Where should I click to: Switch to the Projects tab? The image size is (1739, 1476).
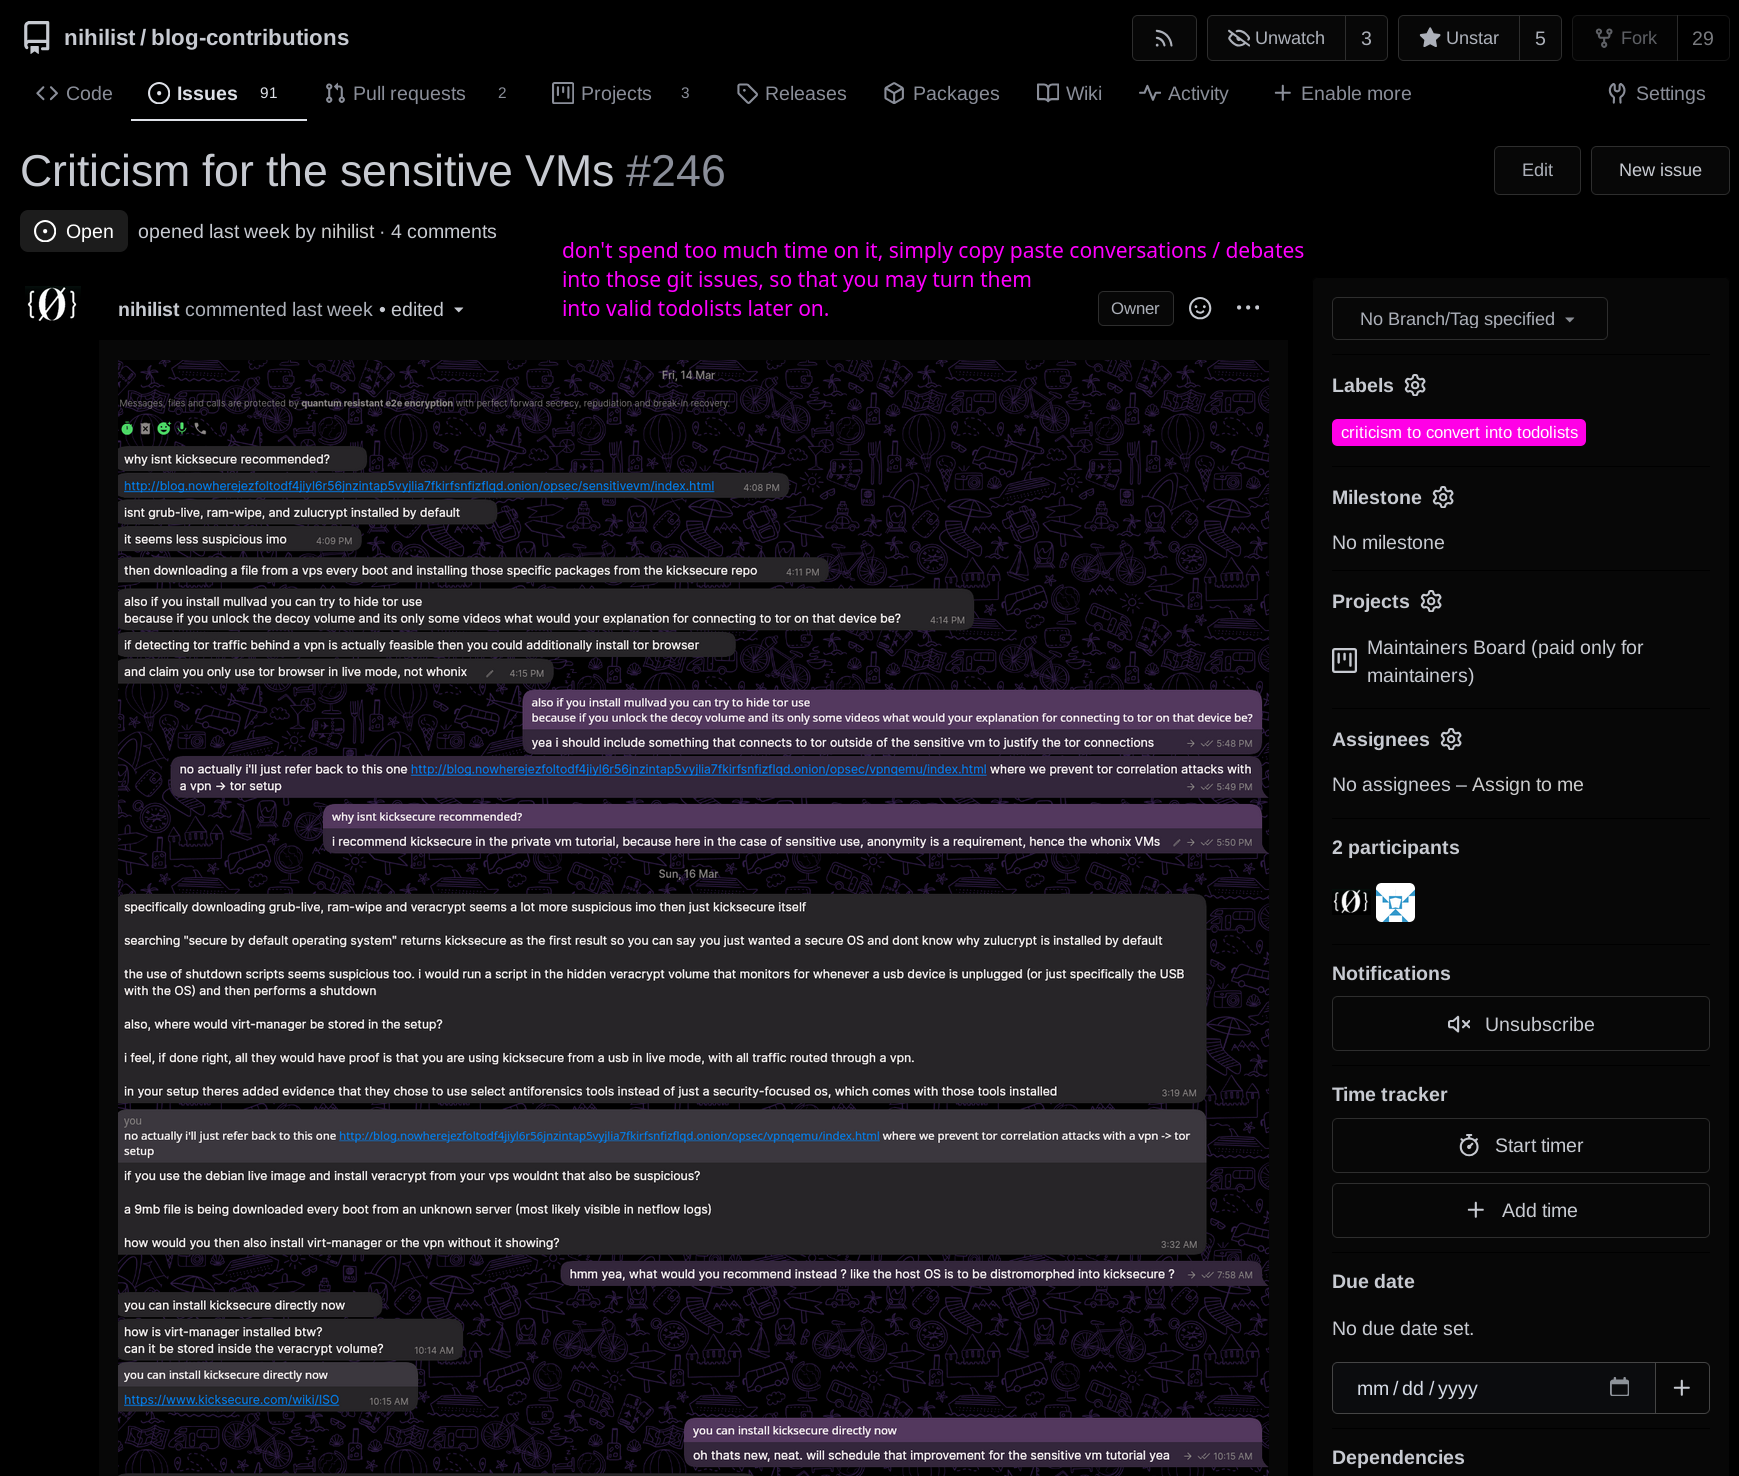621,93
